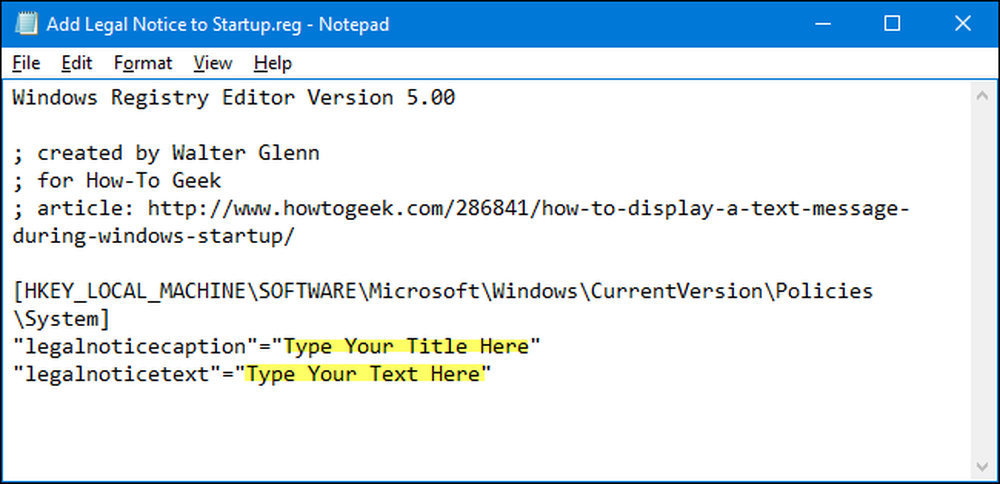Click the vertical scrollbar track
The height and width of the screenshot is (484, 1000).
pyautogui.click(x=982, y=281)
